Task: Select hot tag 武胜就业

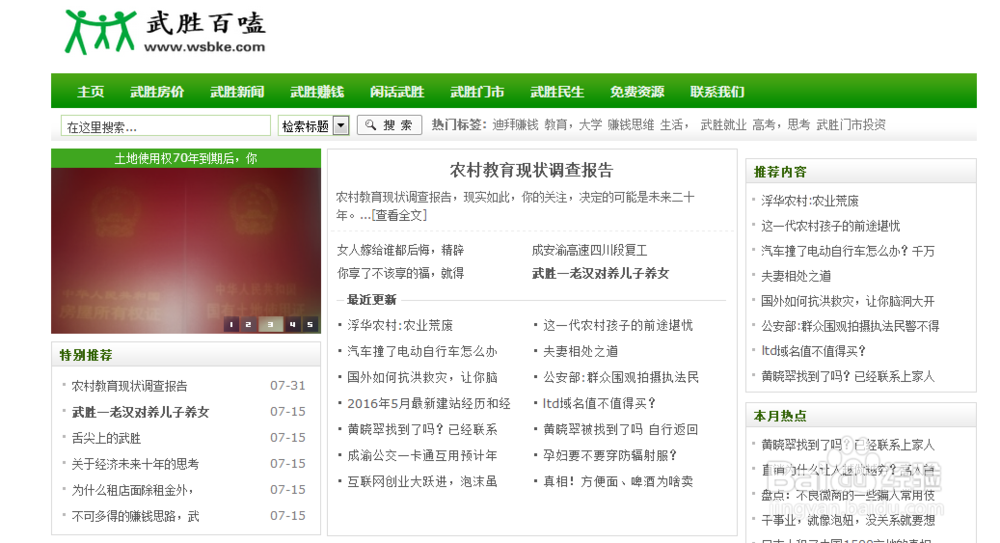Action: pos(723,125)
